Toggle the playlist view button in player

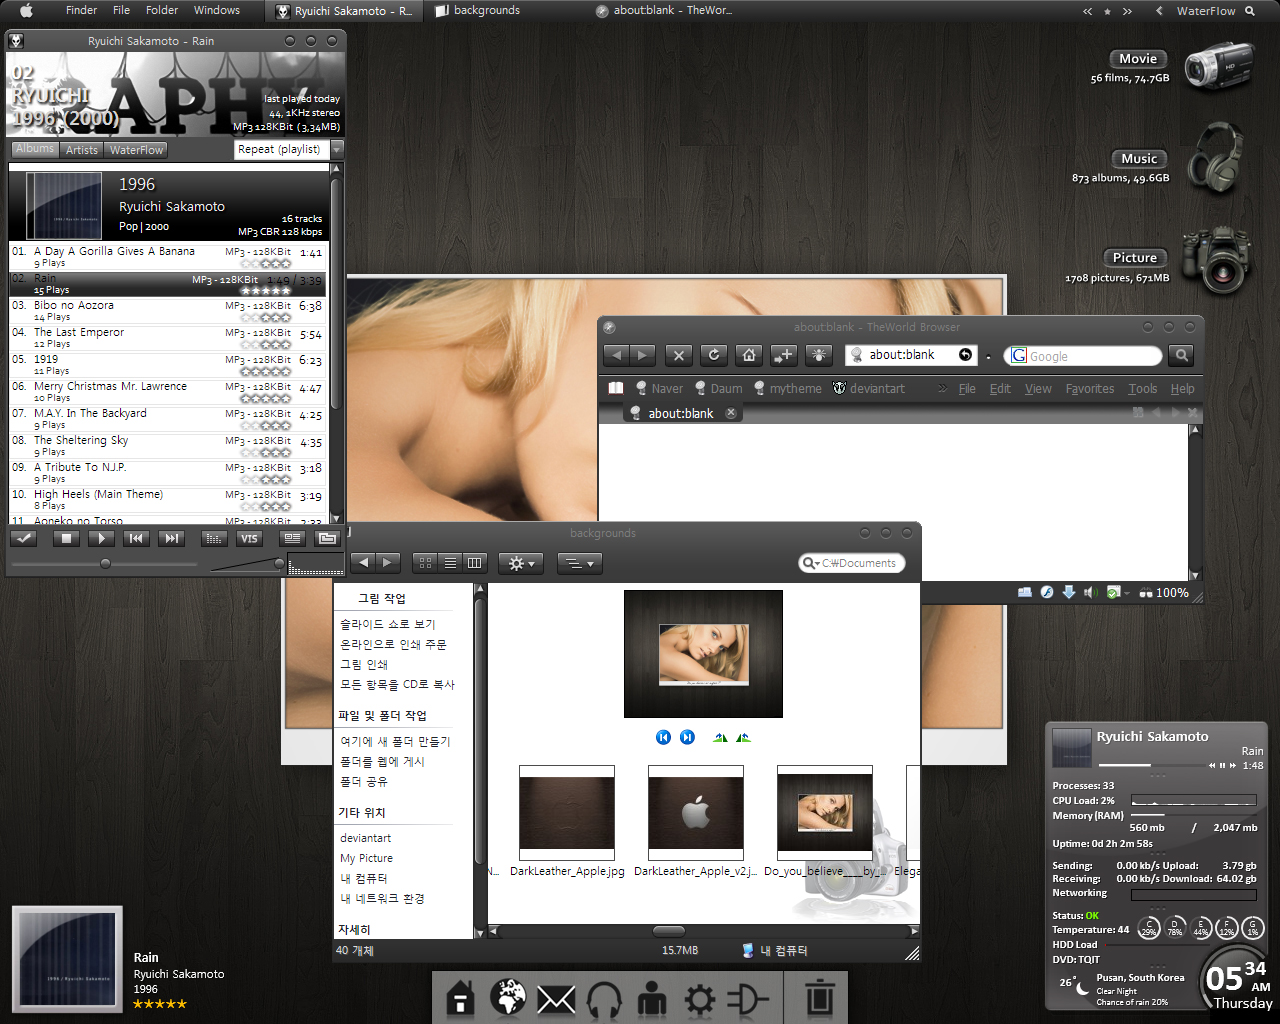coord(292,538)
